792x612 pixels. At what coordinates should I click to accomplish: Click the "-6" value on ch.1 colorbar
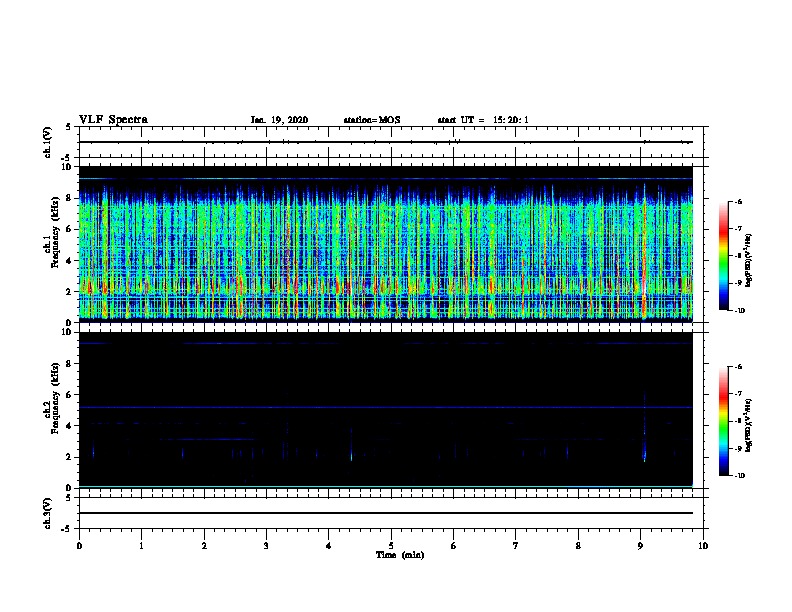738,202
